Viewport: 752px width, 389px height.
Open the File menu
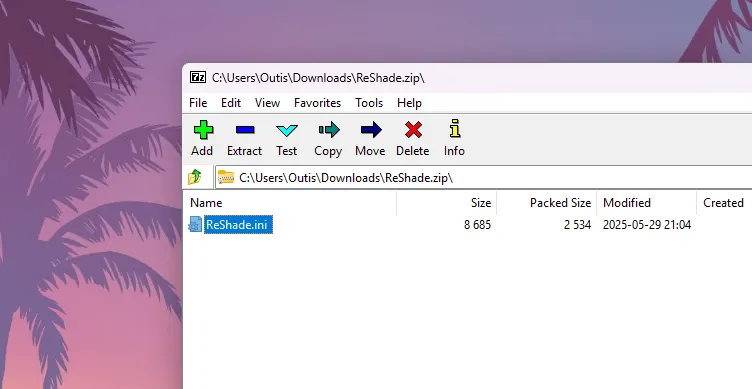coord(198,103)
